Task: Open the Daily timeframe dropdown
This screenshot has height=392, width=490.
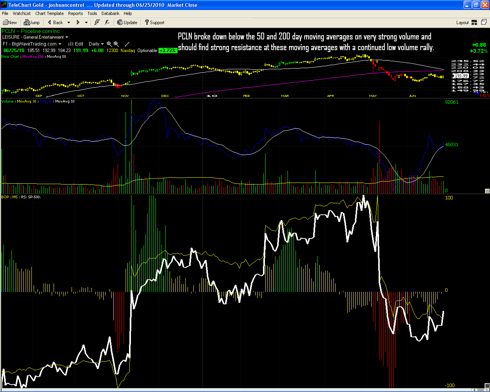Action: (x=96, y=44)
